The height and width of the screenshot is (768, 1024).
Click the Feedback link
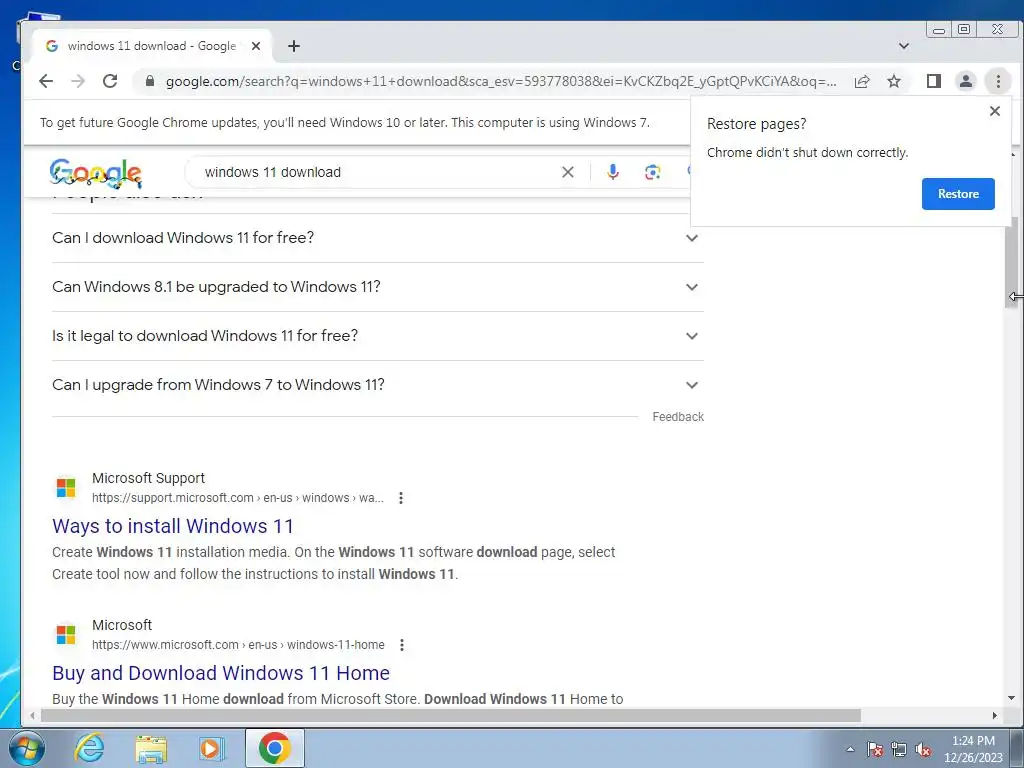[678, 417]
